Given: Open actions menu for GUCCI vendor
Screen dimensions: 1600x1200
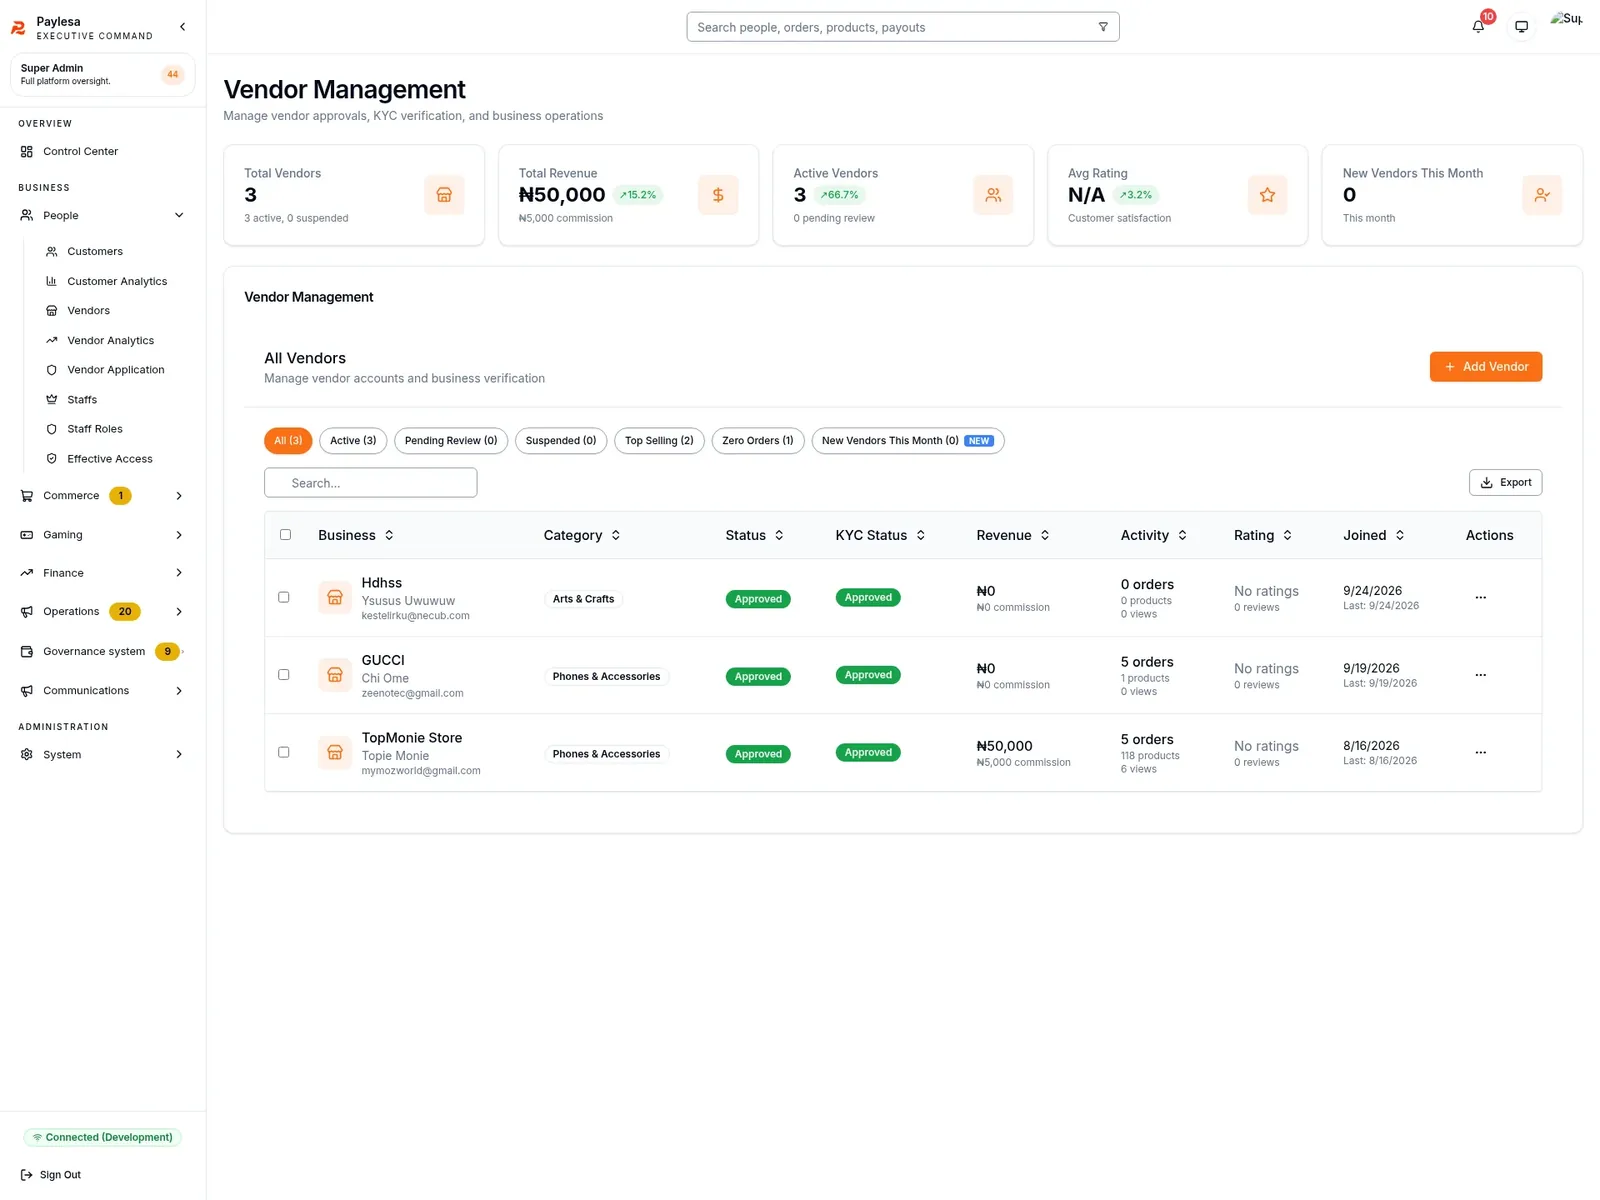Looking at the screenshot, I should click(x=1480, y=675).
